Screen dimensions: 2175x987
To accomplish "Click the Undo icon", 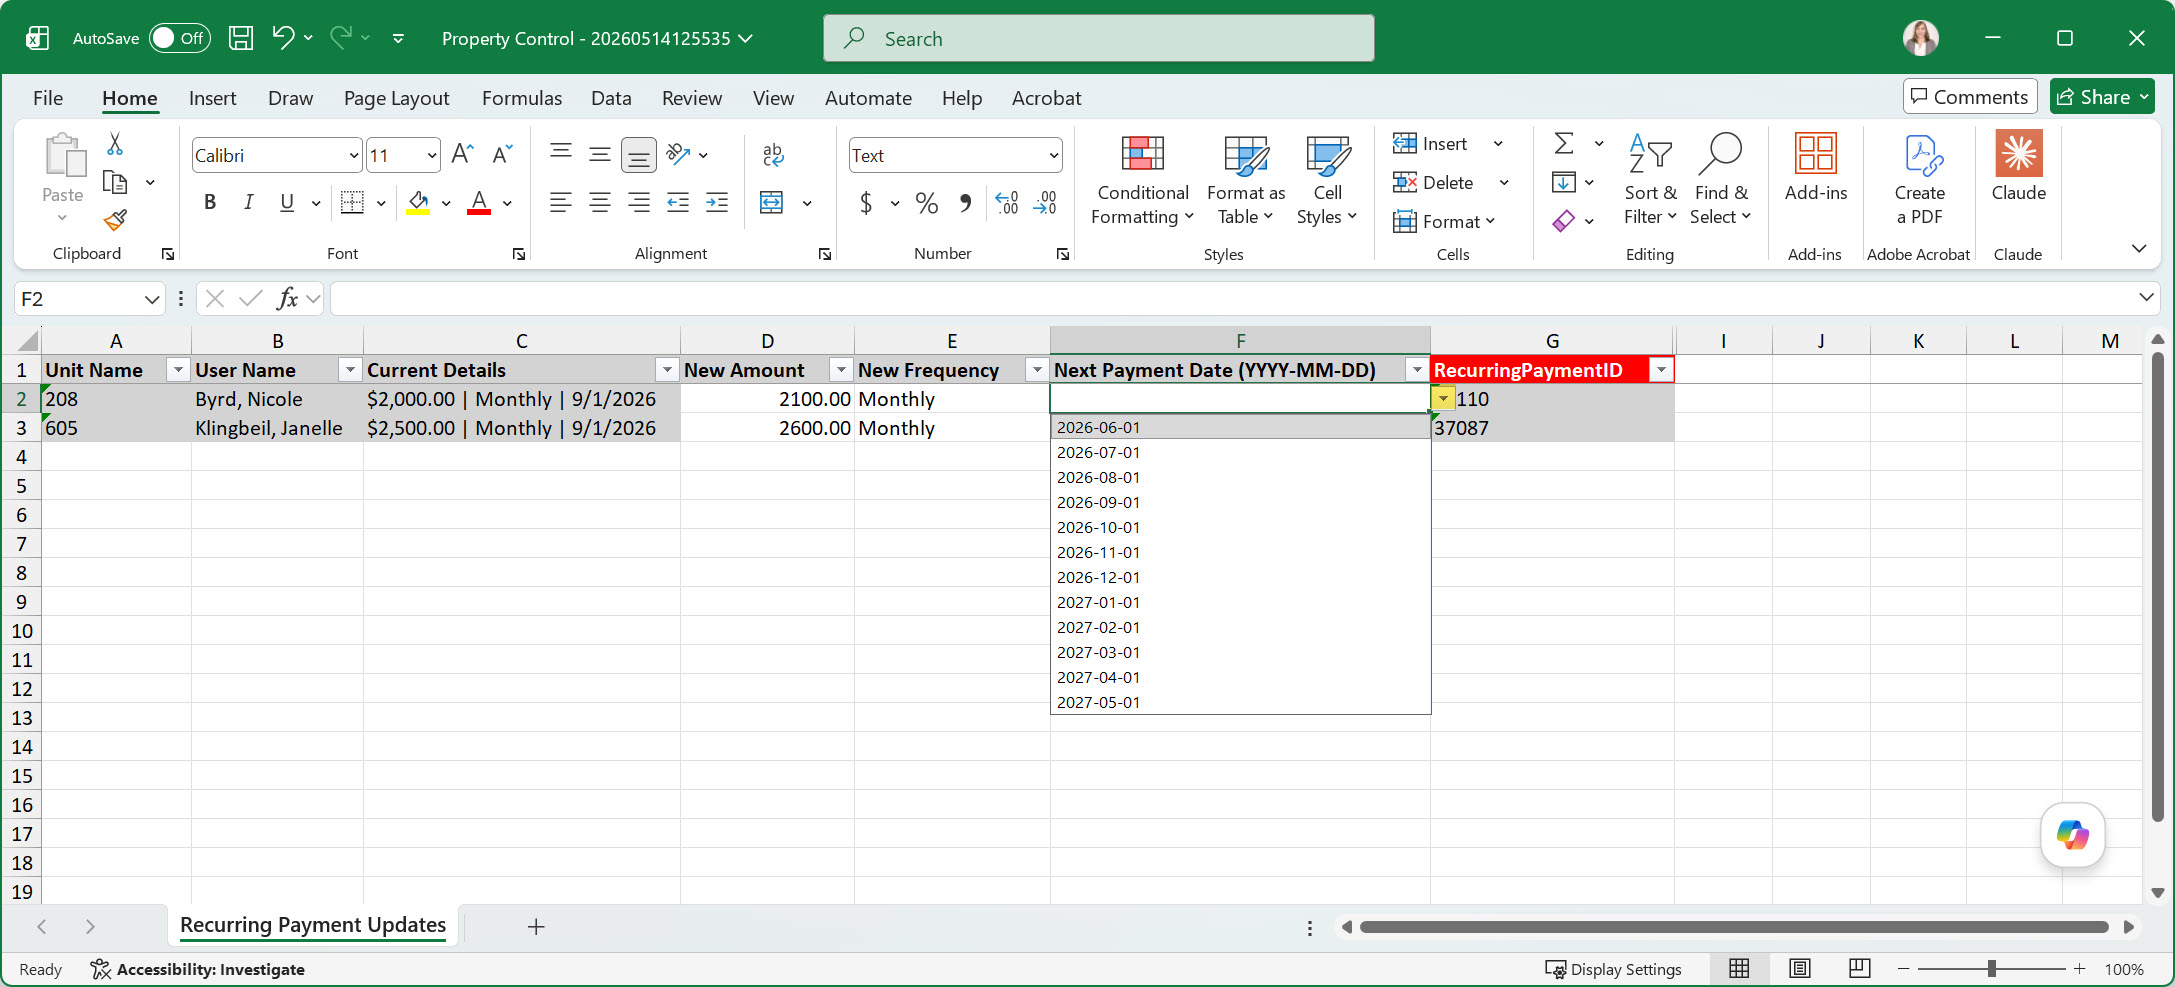I will (283, 38).
